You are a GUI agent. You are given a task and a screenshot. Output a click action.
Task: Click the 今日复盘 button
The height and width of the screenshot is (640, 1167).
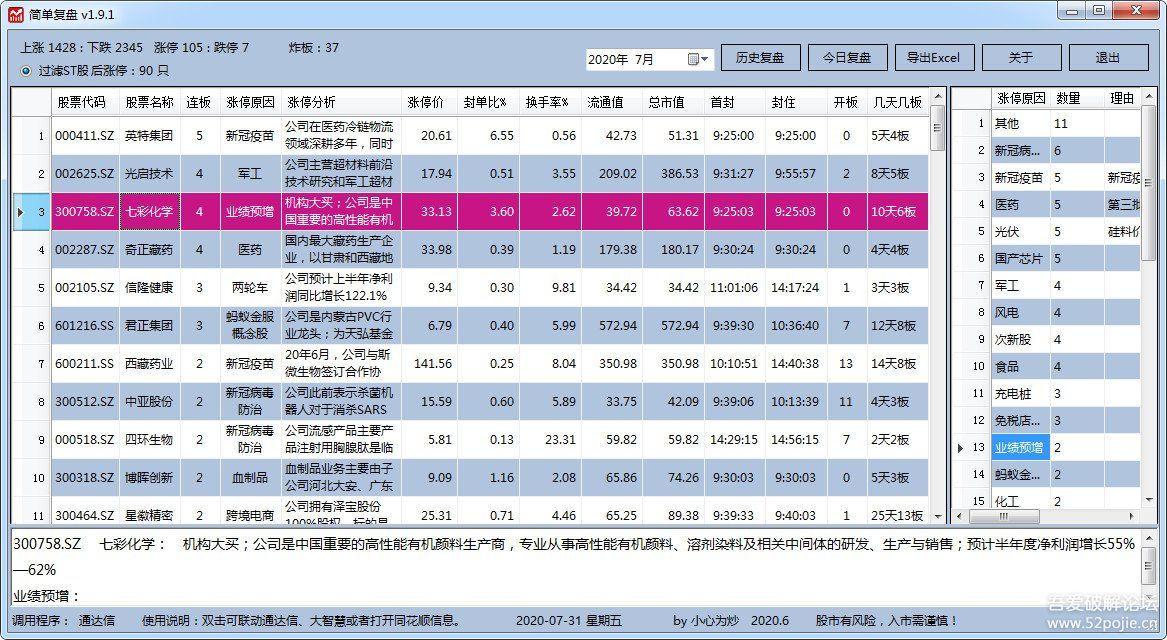pos(848,58)
